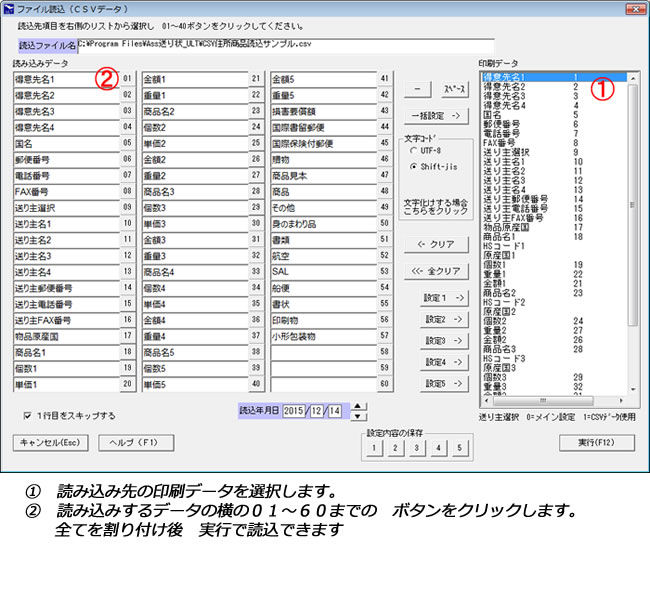Click the 60 button in the last column
The image size is (650, 600).
[x=386, y=384]
